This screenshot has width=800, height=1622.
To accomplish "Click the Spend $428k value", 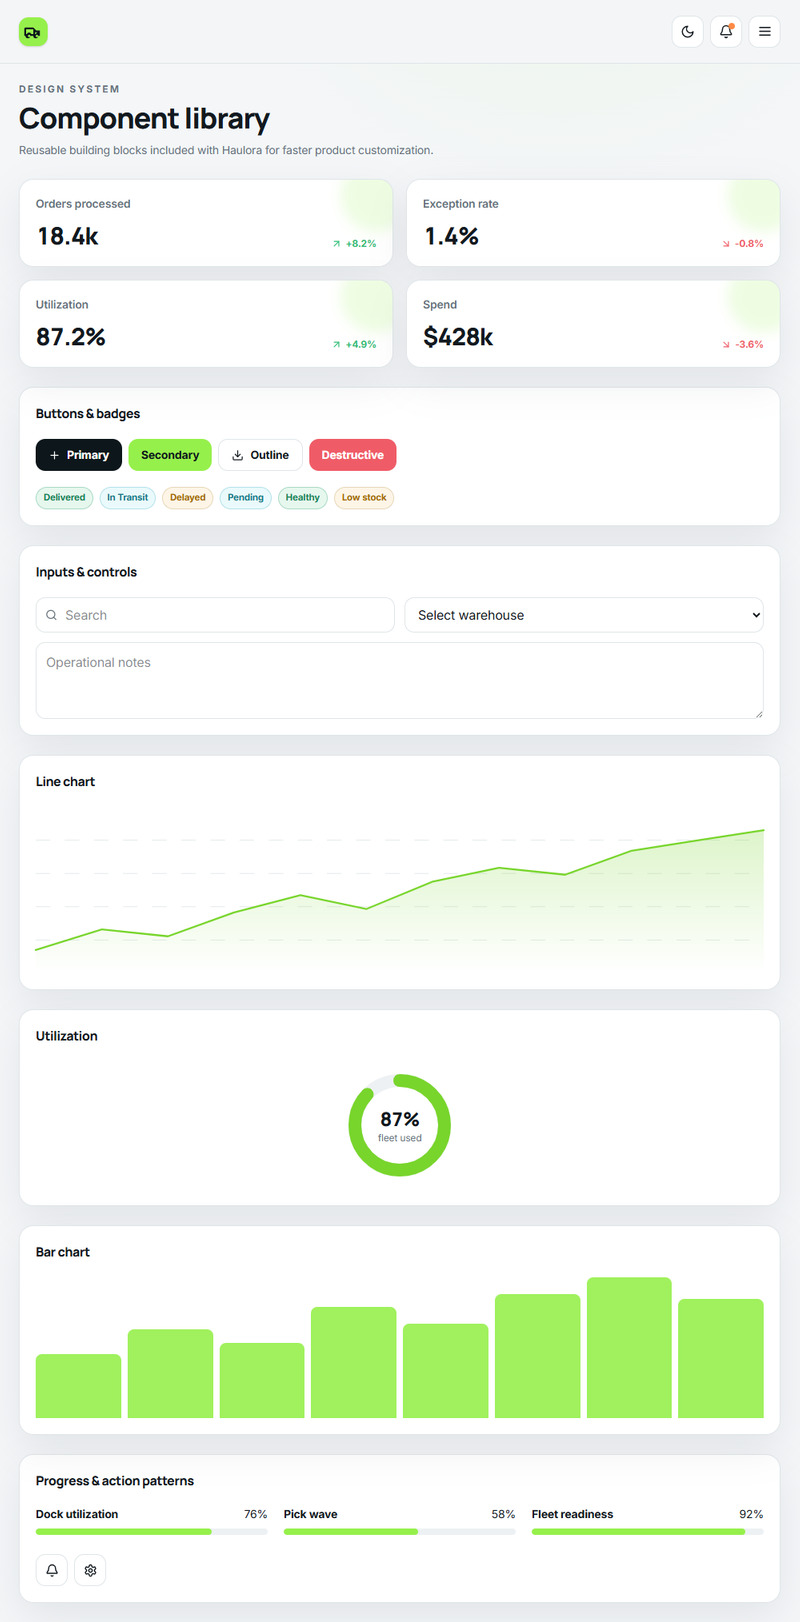I will tap(458, 337).
